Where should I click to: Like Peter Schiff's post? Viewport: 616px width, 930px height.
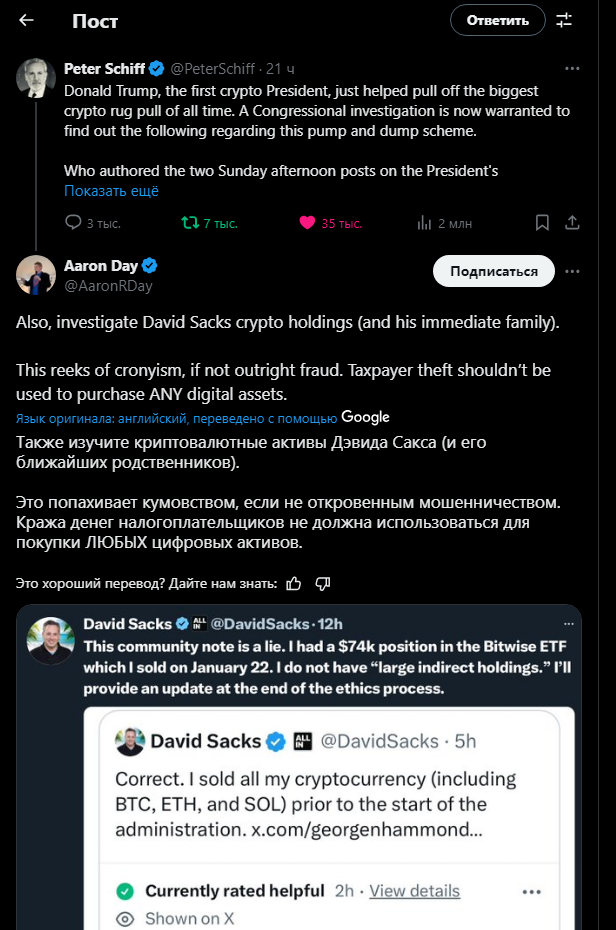(308, 223)
